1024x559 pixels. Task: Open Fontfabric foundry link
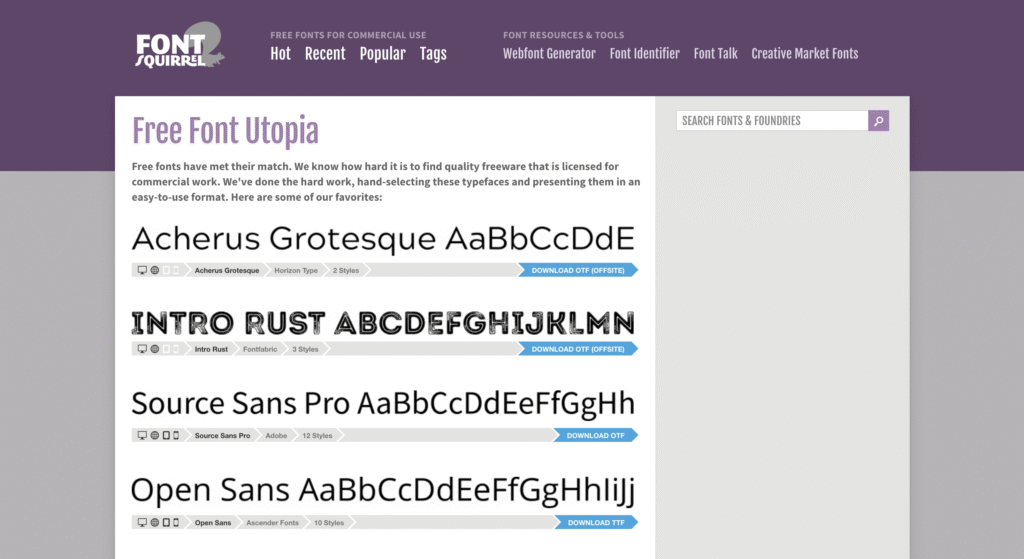pyautogui.click(x=260, y=349)
